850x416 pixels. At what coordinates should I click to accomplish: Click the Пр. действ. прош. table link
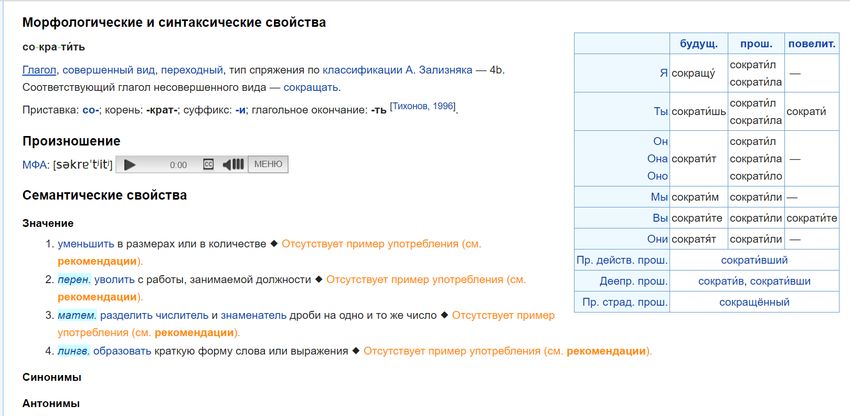(622, 260)
